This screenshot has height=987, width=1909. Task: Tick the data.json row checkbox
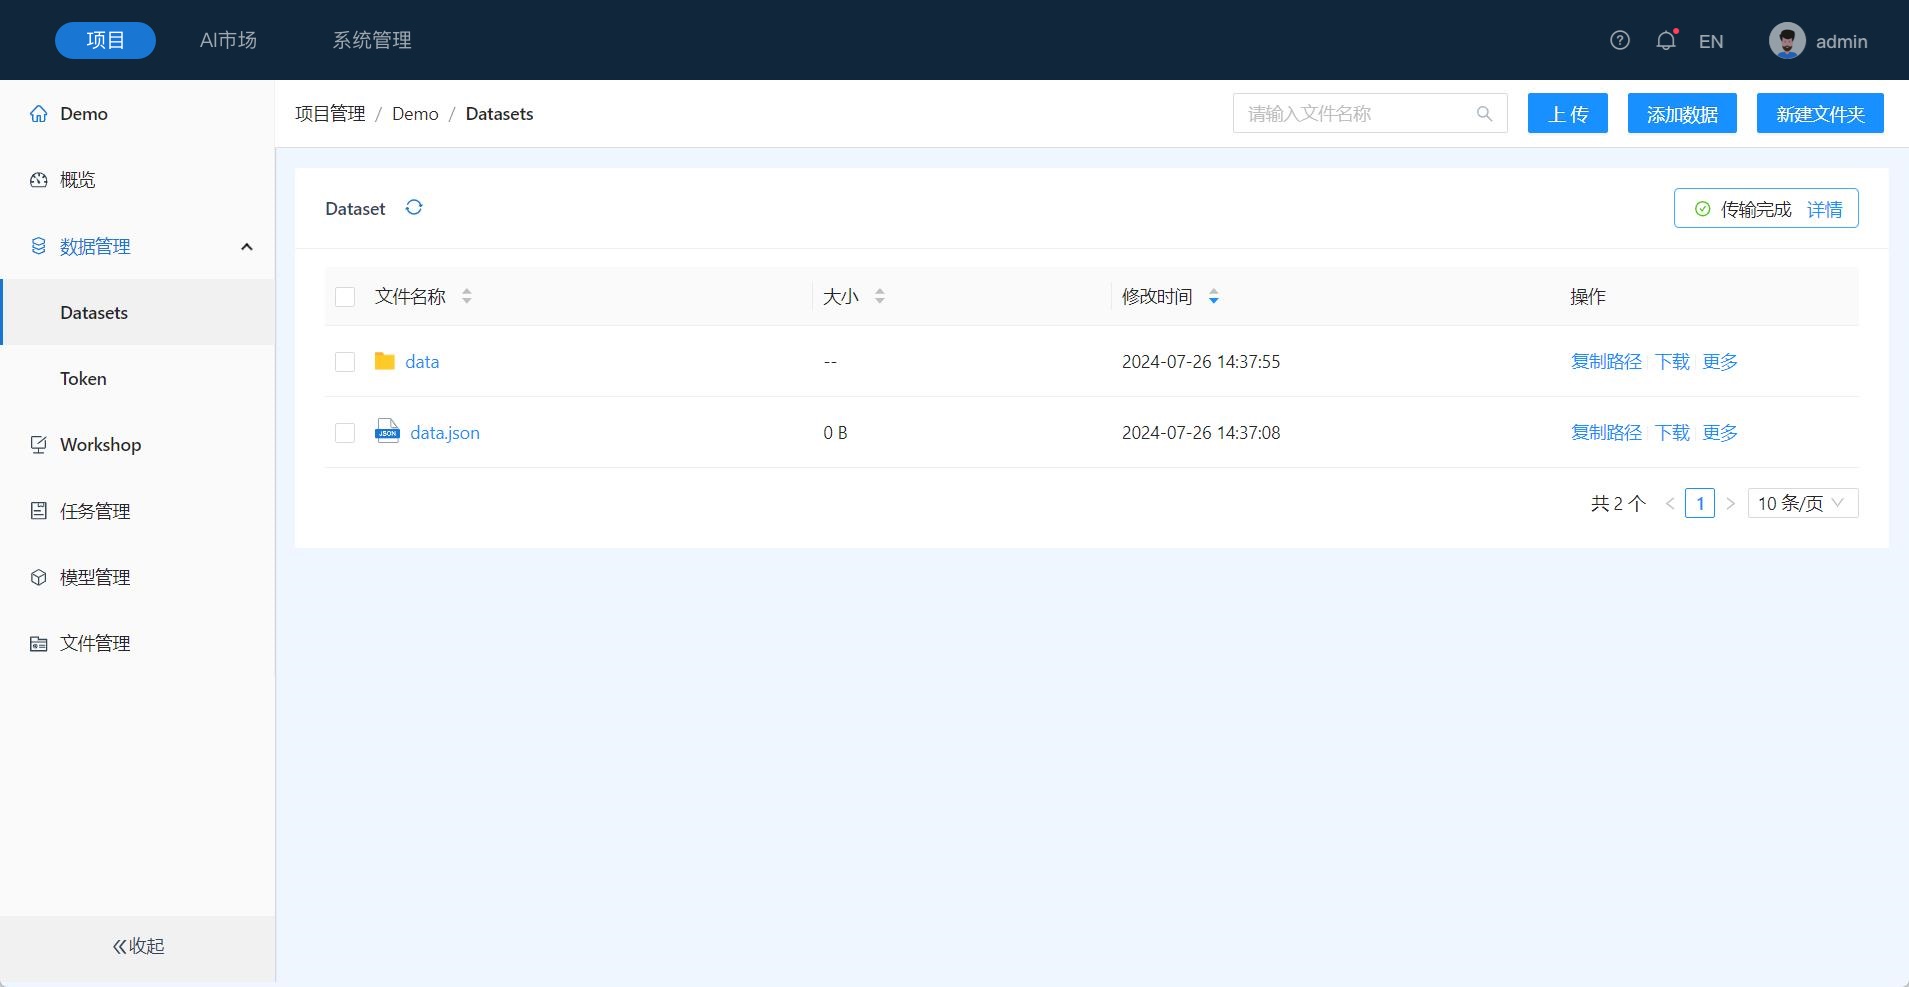(x=345, y=432)
